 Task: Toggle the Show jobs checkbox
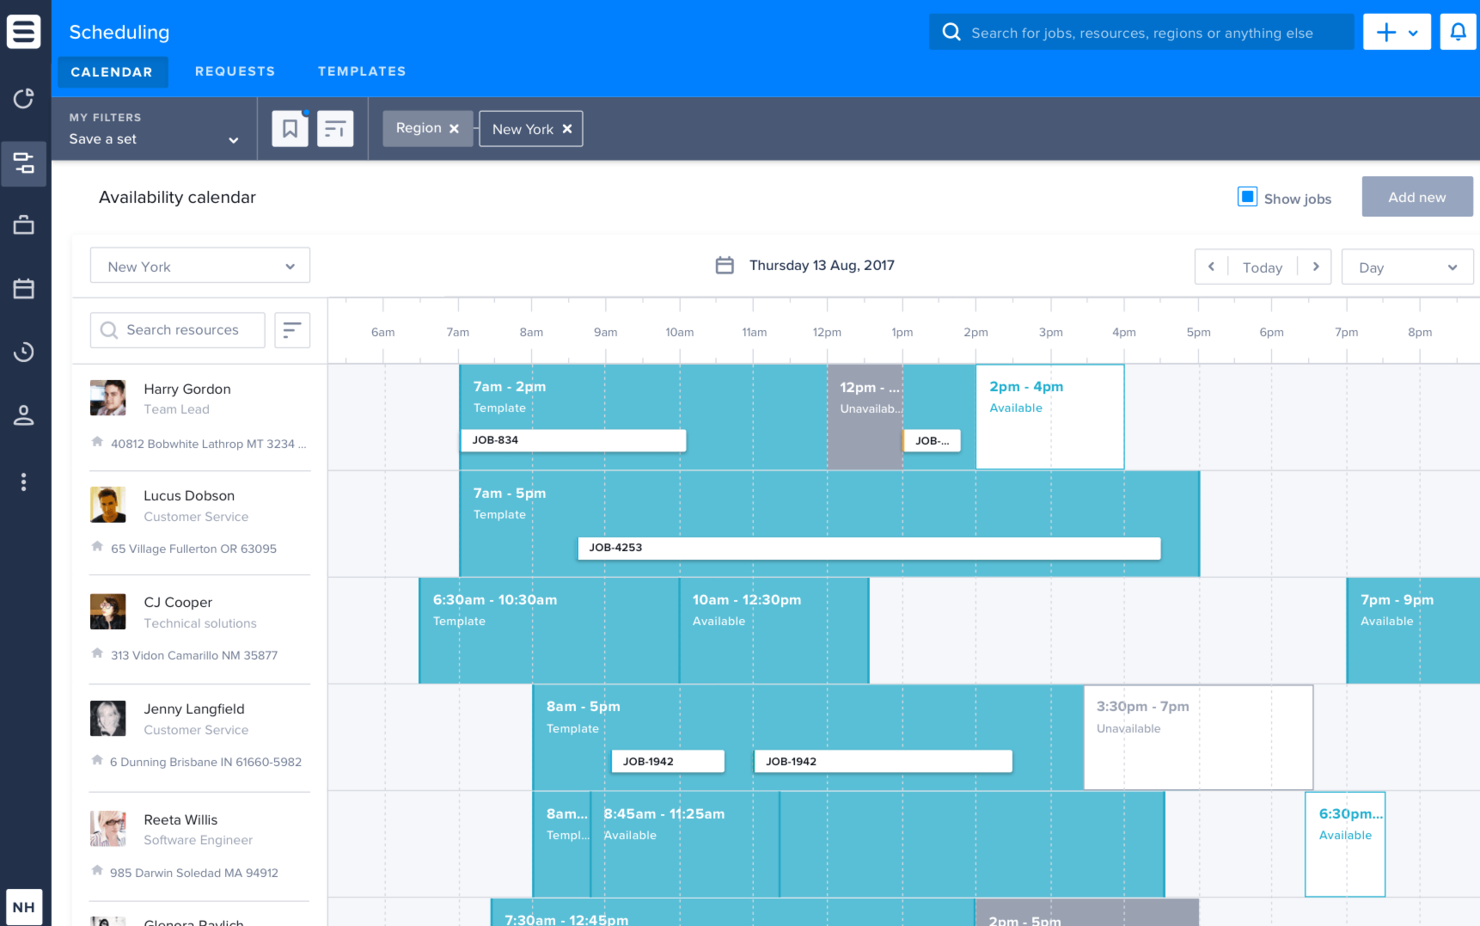click(x=1247, y=197)
